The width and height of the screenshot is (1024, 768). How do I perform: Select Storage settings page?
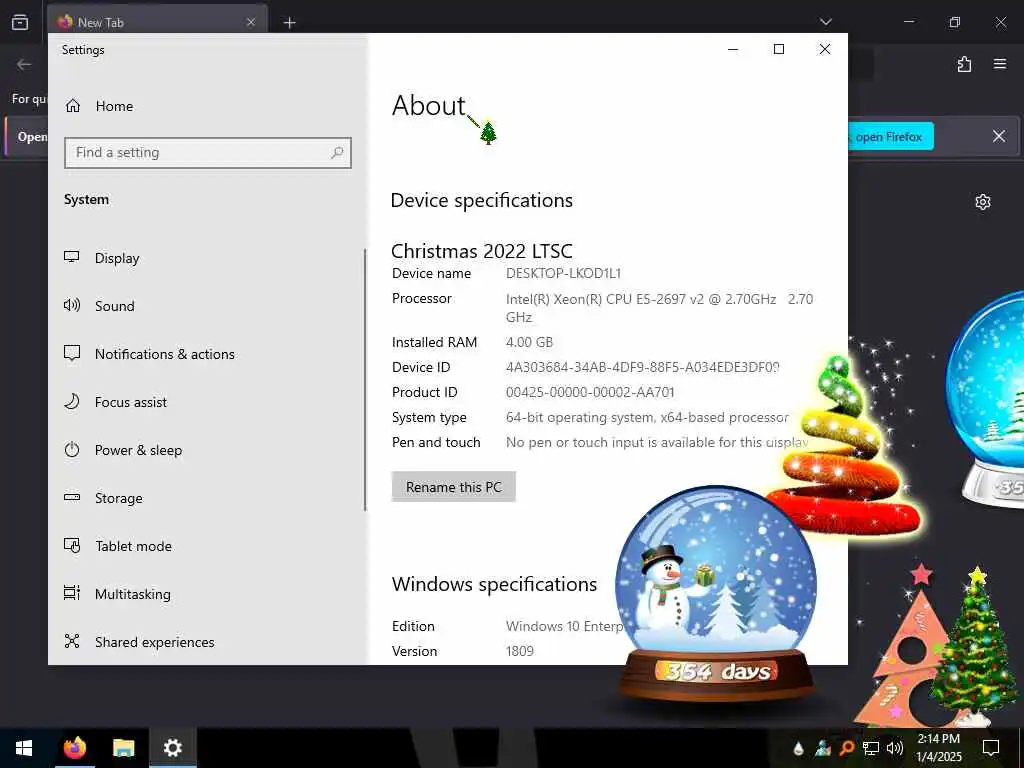tap(103, 498)
